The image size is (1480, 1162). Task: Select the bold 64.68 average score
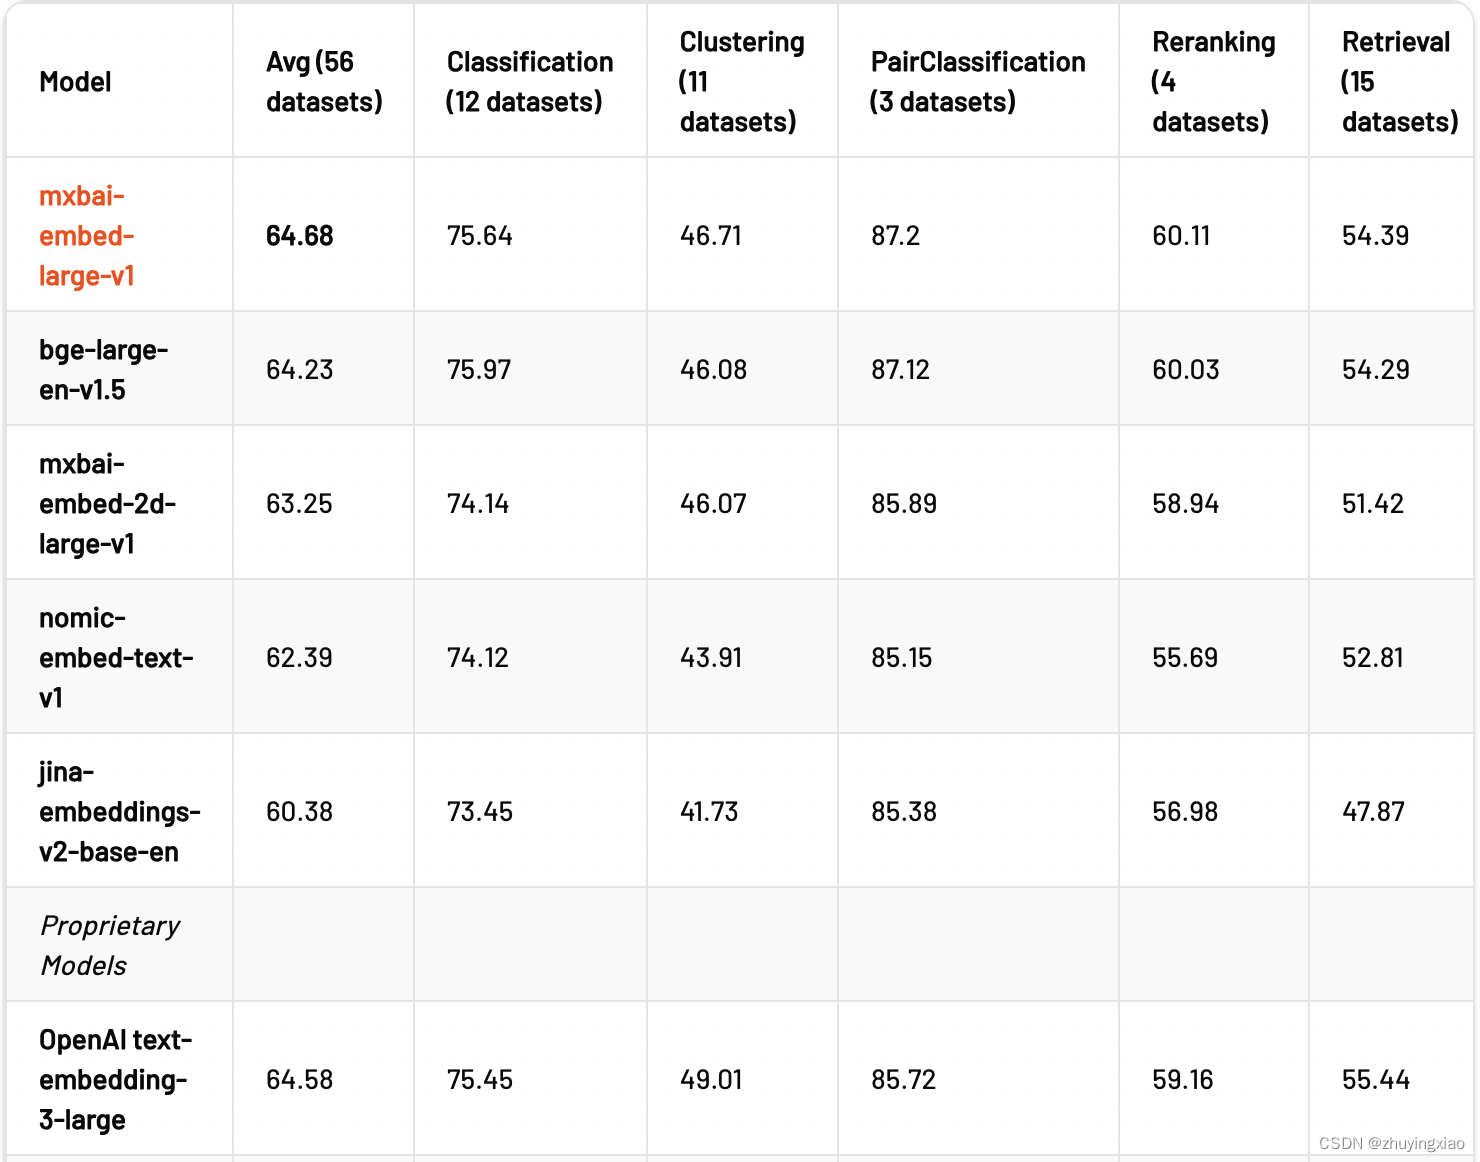[x=299, y=236]
